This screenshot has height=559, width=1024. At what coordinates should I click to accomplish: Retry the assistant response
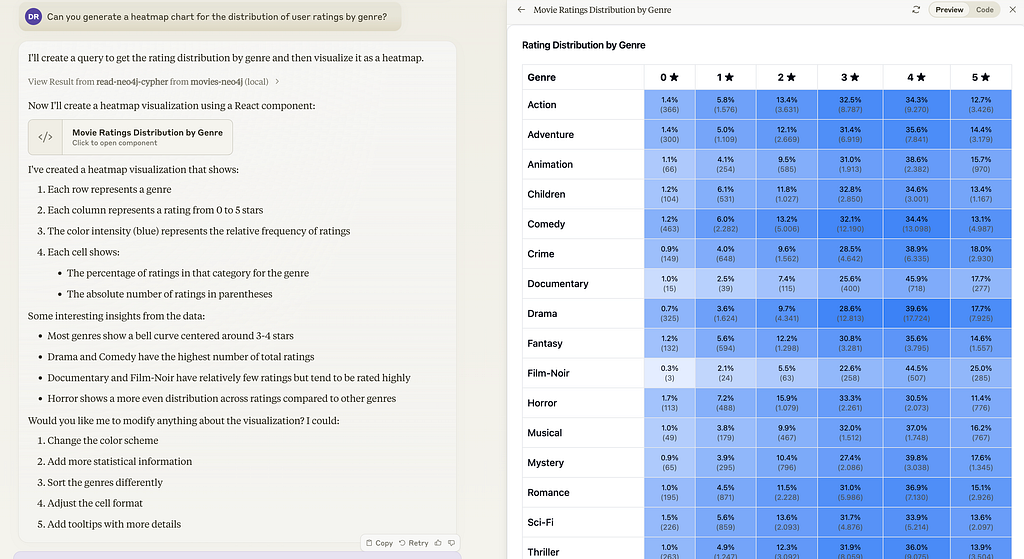(x=413, y=543)
